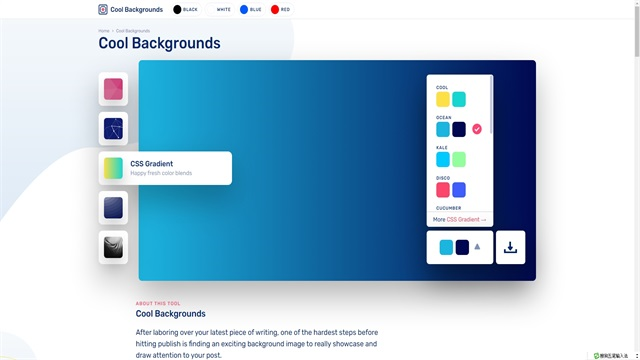640x360 pixels.
Task: Pick the green Kale swatch
Action: pos(459,160)
